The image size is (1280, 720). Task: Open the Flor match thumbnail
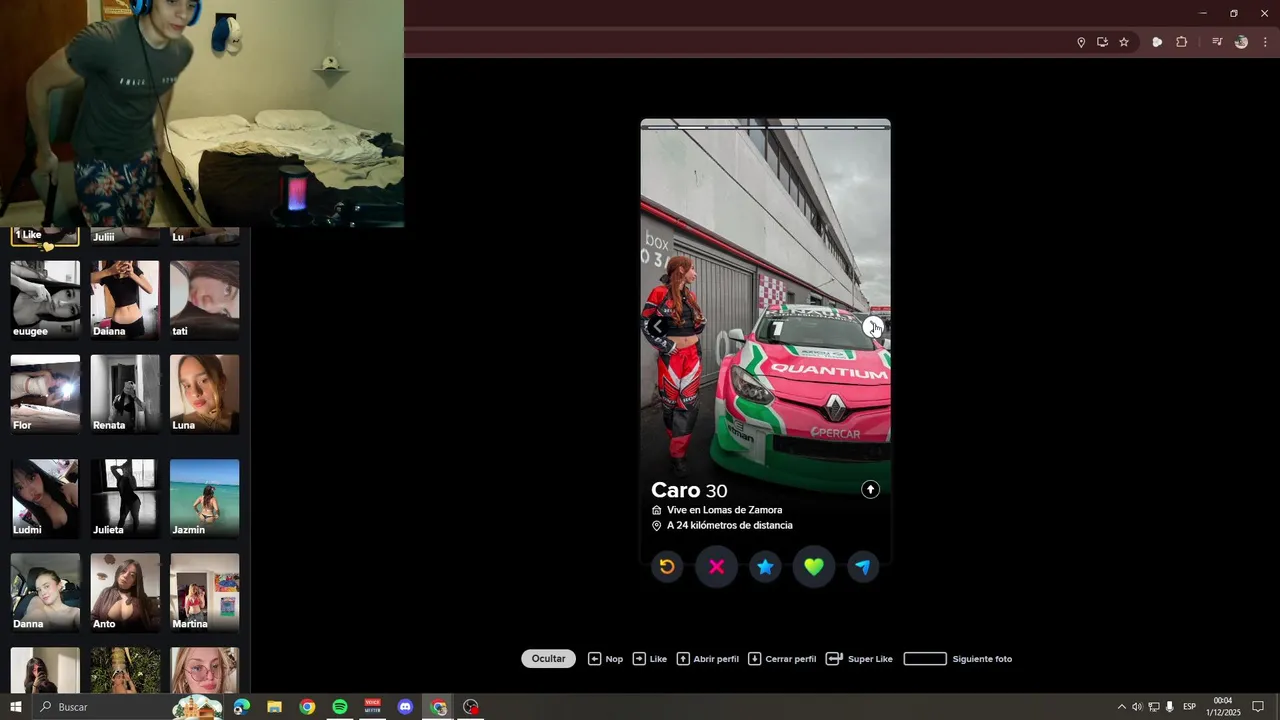click(45, 394)
